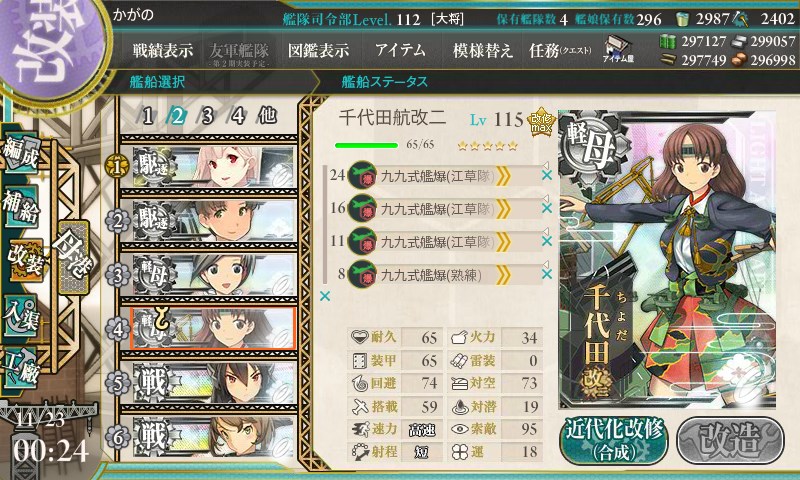
Task: Switch to fleet tab 3
Action: coord(207,116)
